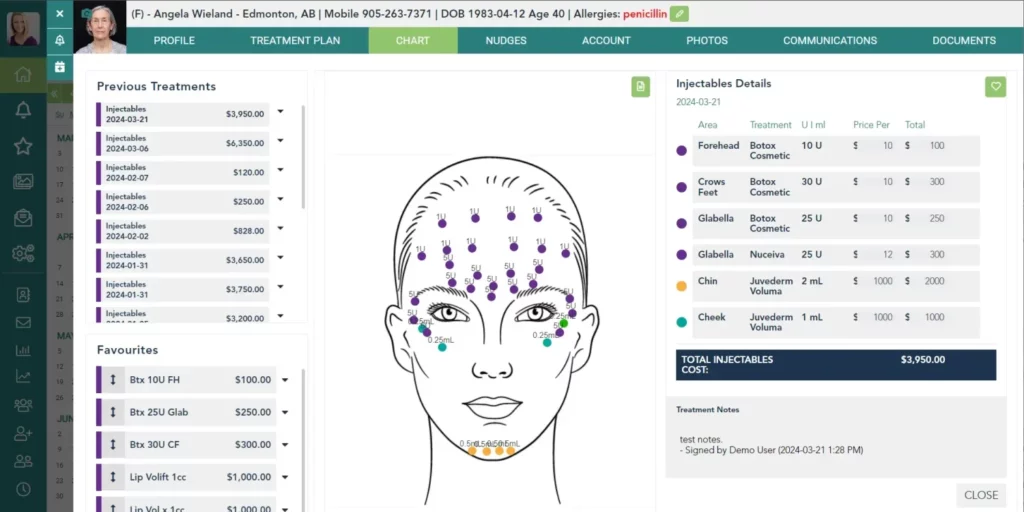The width and height of the screenshot is (1024, 512).
Task: Go to the Communications tab
Action: pyautogui.click(x=829, y=41)
